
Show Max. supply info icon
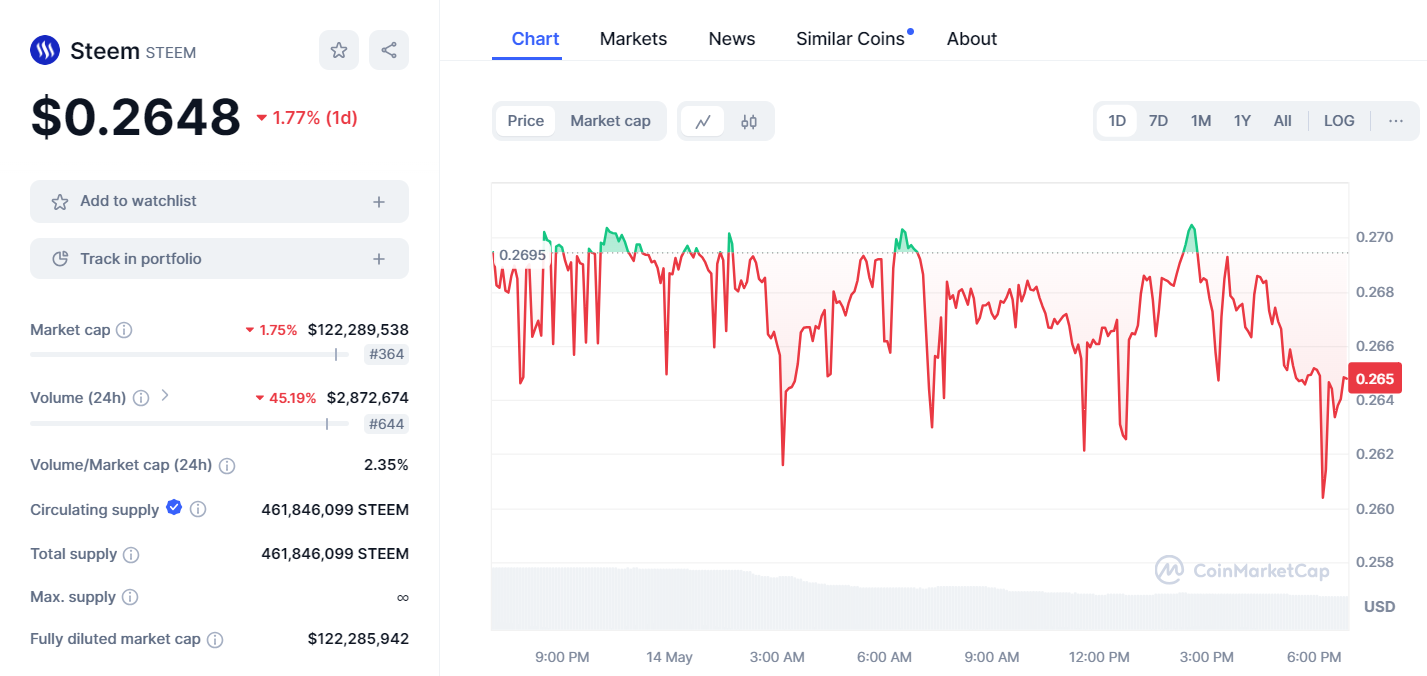pos(130,597)
